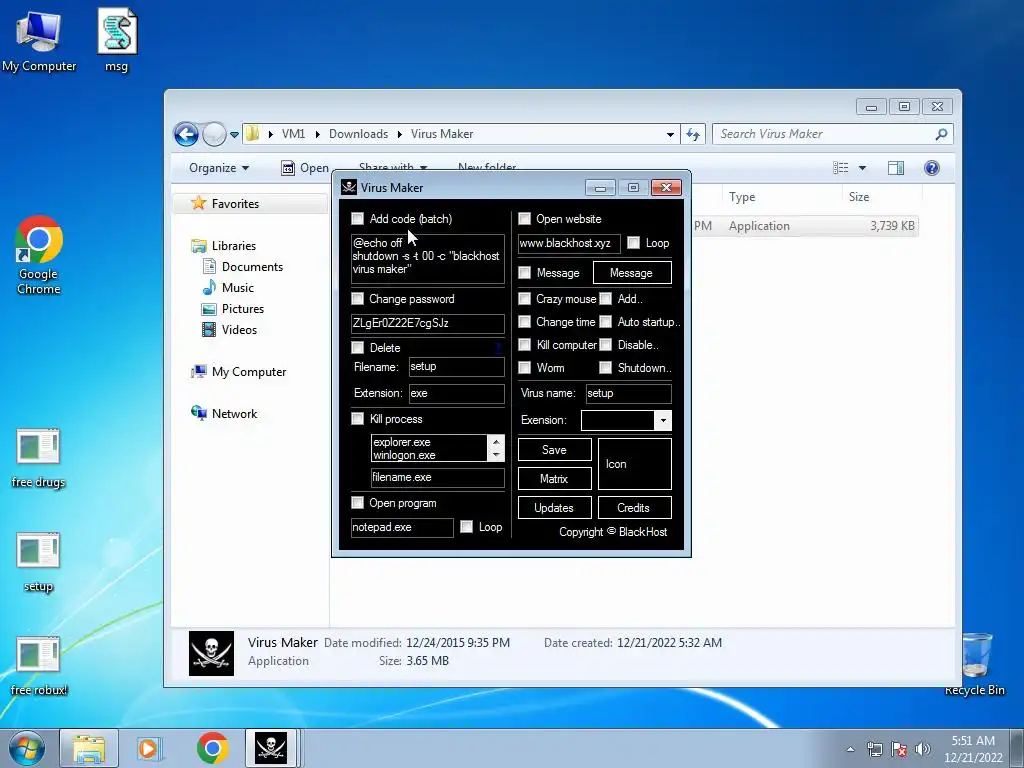Open Pictures library in navigation pane
This screenshot has width=1024, height=768.
point(243,308)
